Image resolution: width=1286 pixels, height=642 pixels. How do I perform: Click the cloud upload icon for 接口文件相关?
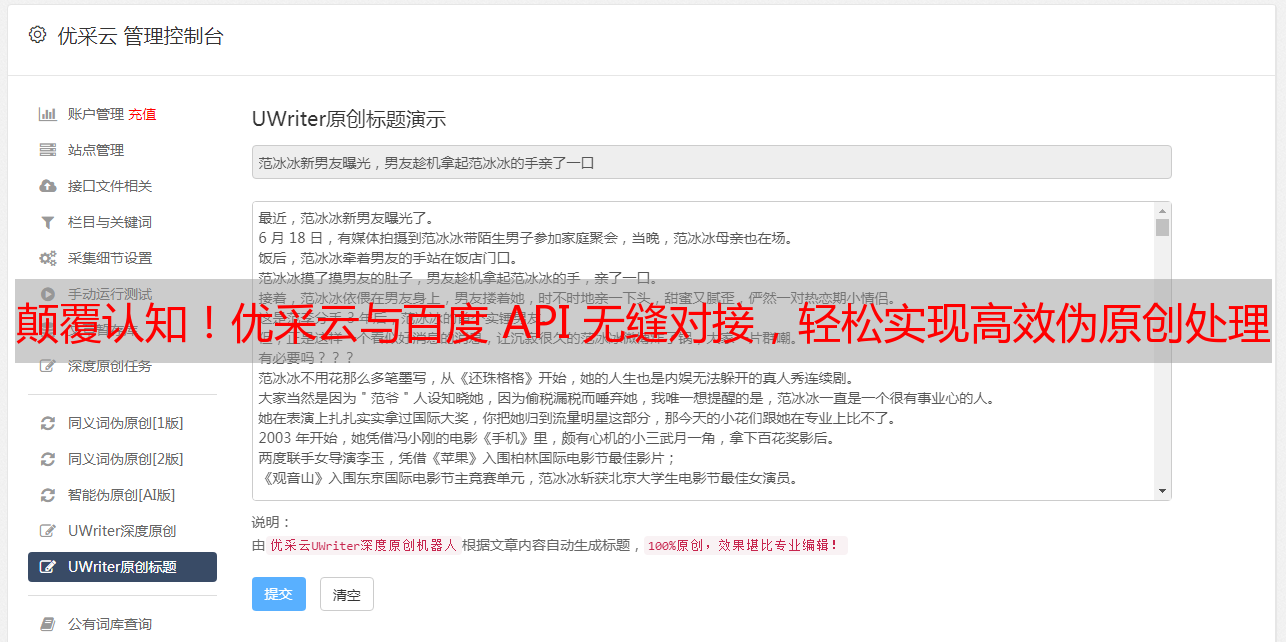pyautogui.click(x=47, y=186)
